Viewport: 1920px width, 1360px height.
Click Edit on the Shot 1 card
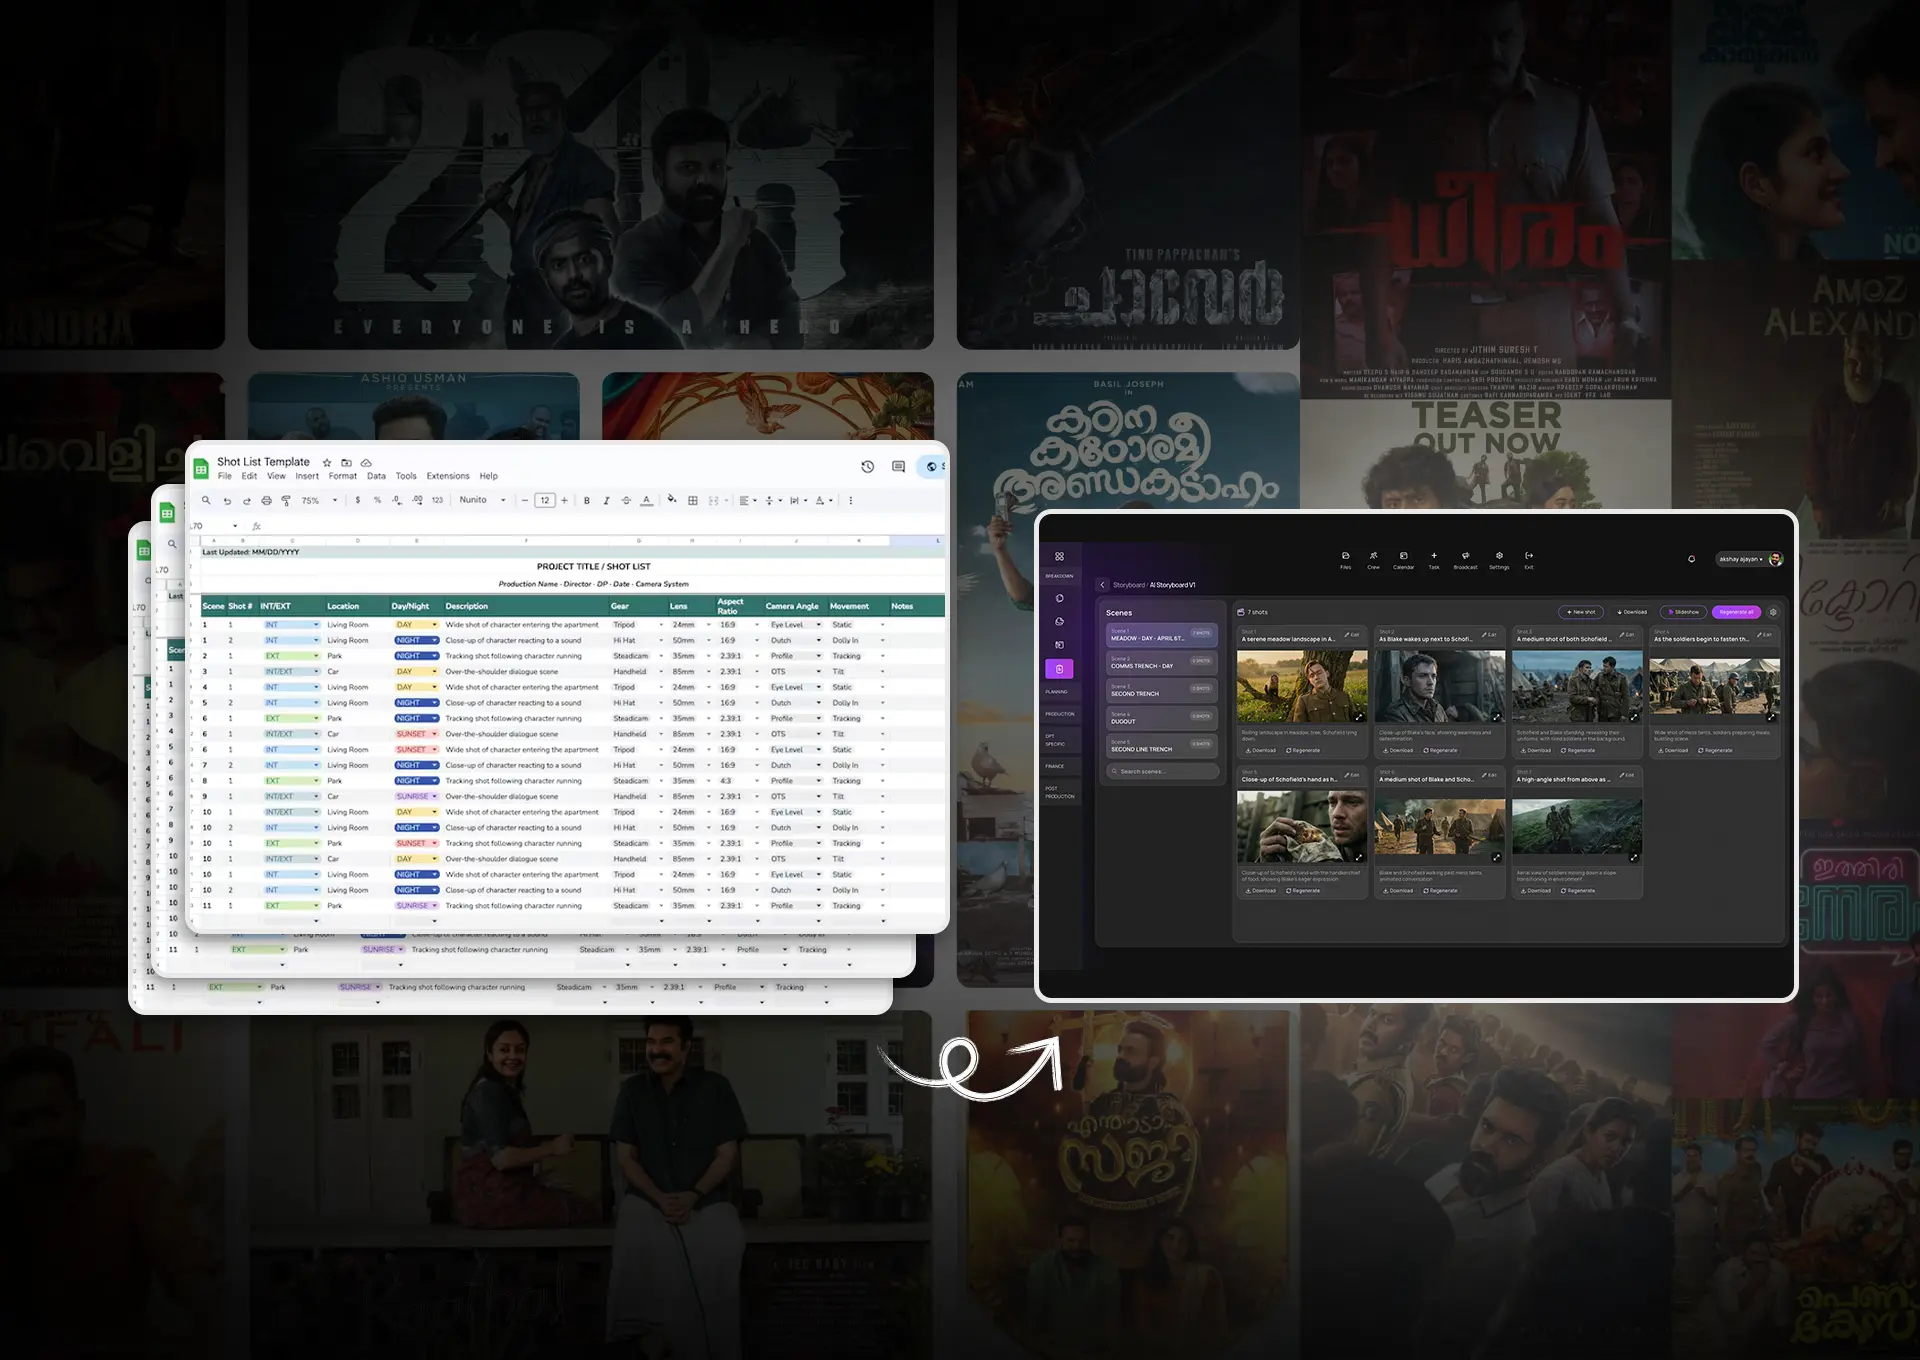click(x=1352, y=635)
